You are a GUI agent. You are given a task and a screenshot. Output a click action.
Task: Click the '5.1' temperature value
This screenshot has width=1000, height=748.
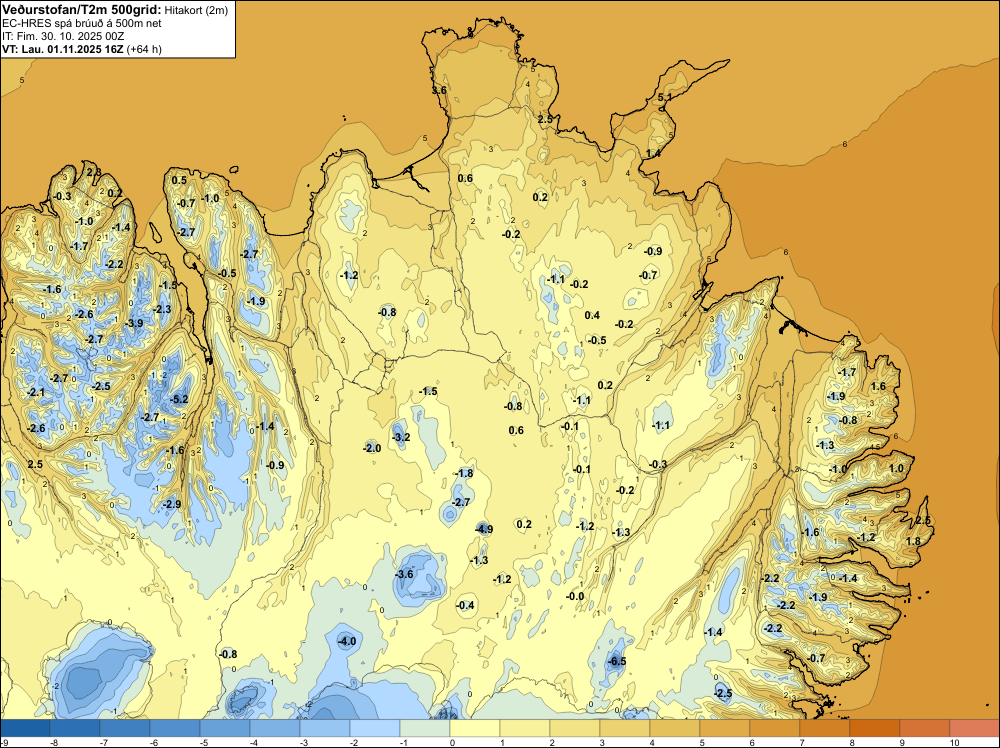click(x=665, y=98)
